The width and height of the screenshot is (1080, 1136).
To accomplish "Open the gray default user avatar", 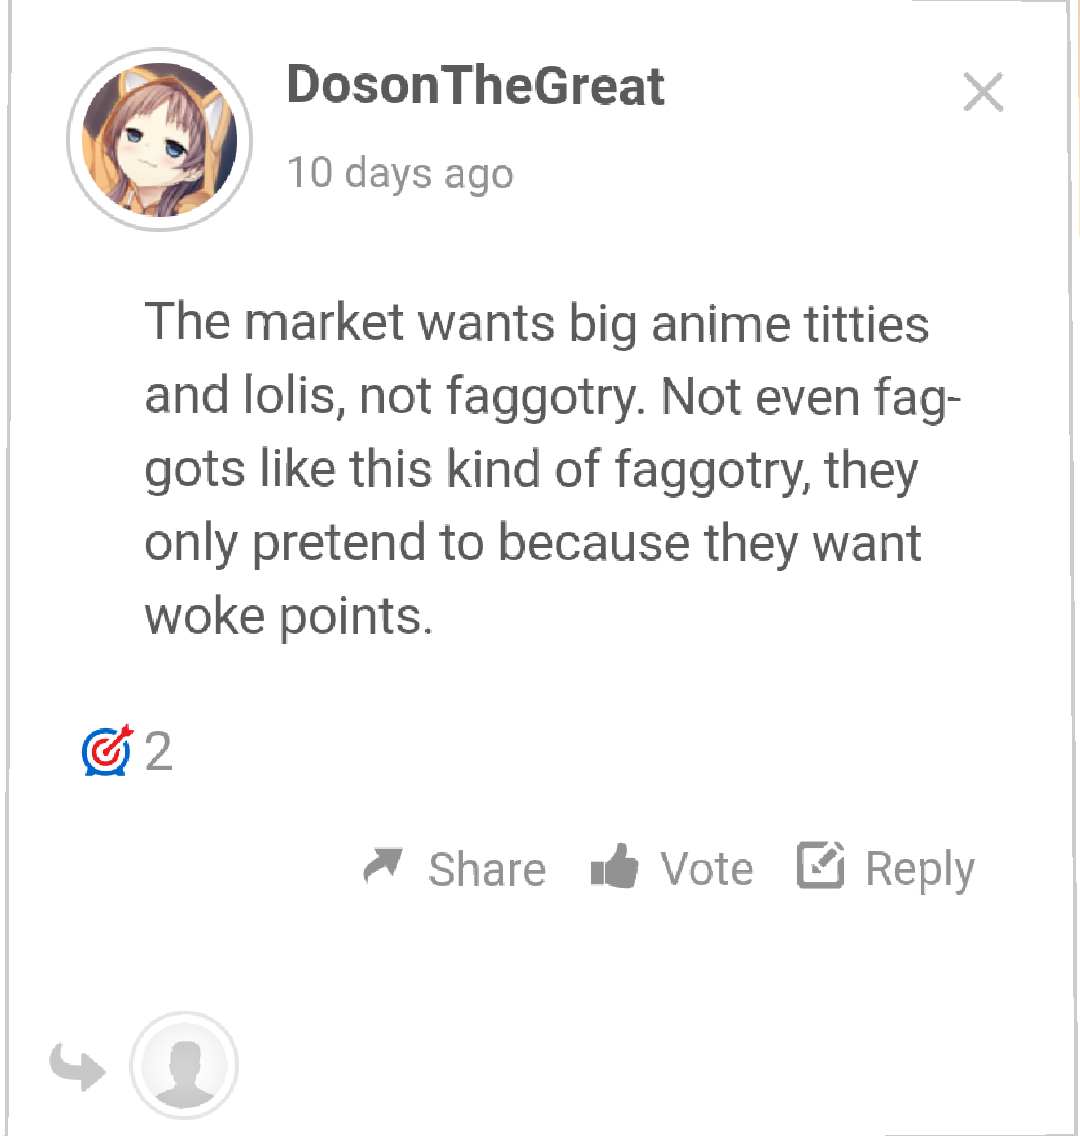I will [184, 1066].
